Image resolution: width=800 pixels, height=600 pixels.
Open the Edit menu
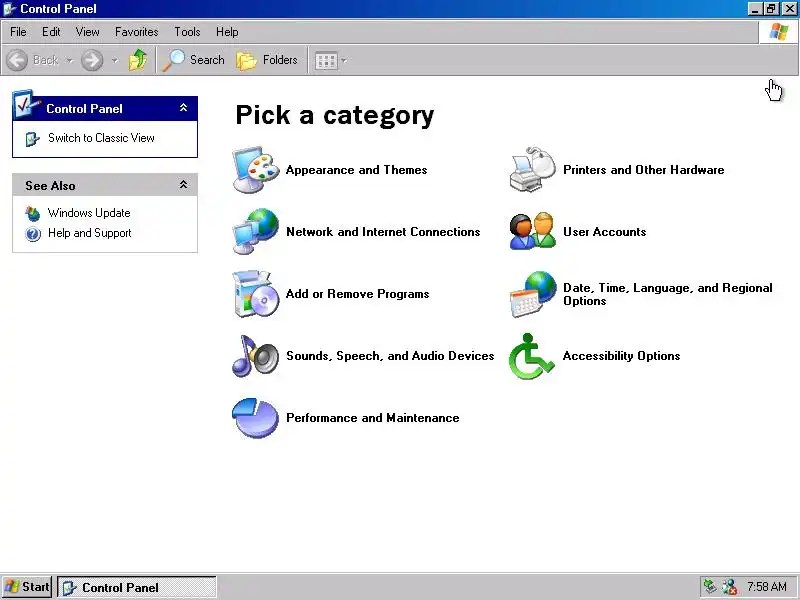click(x=51, y=32)
